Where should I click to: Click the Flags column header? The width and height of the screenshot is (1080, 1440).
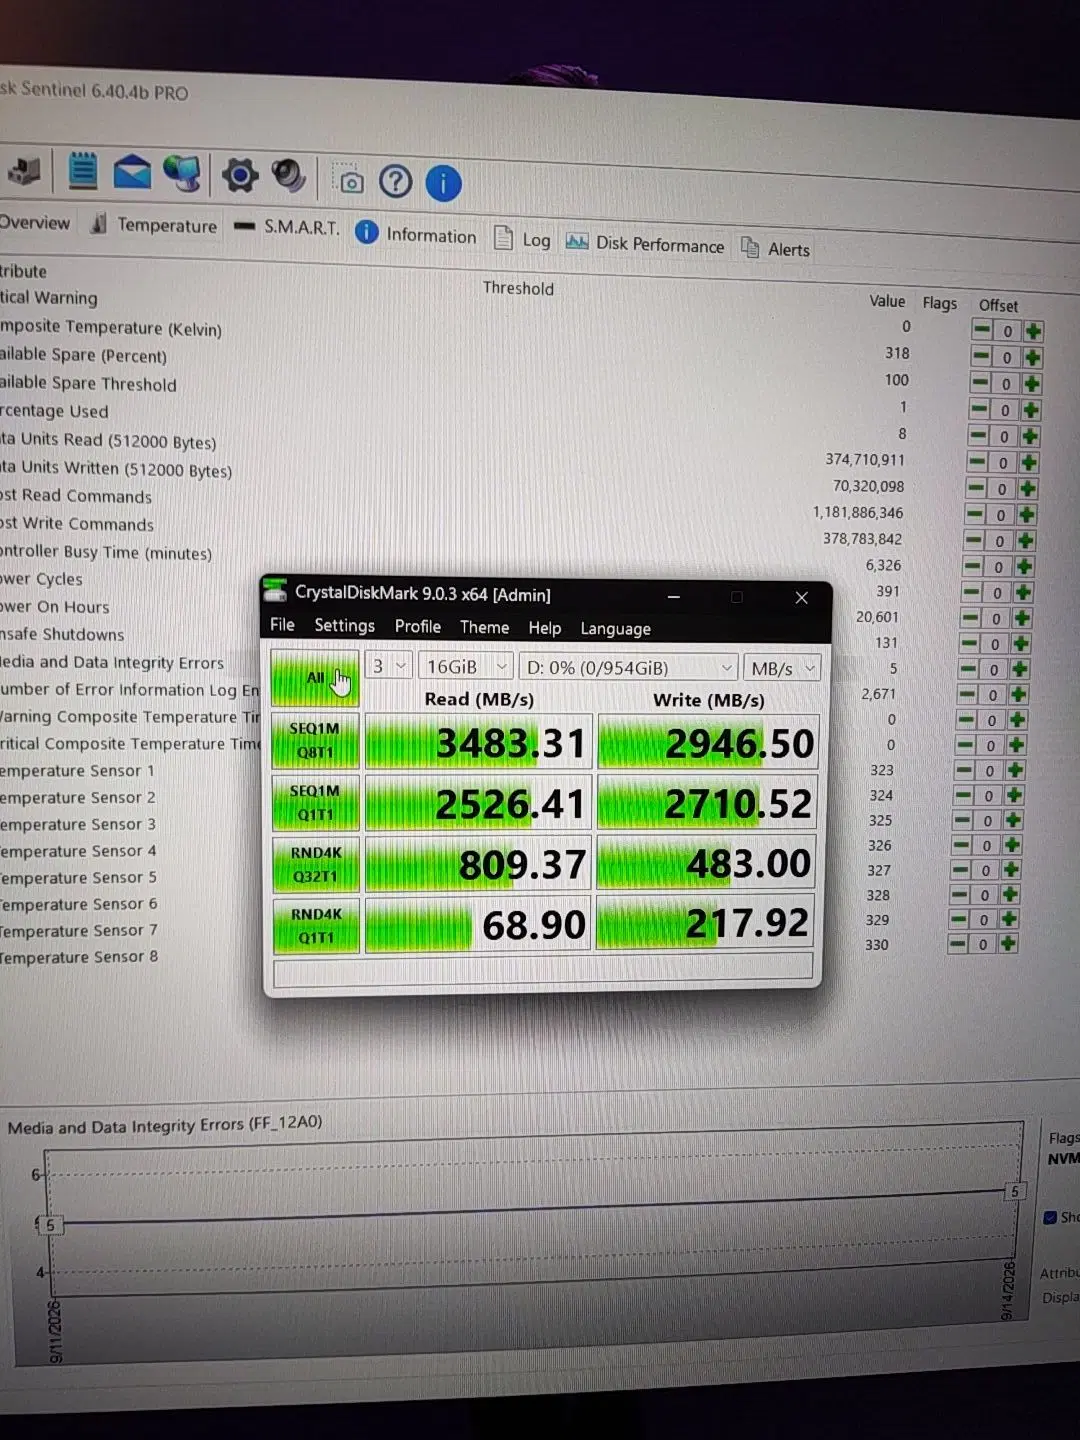tap(939, 303)
